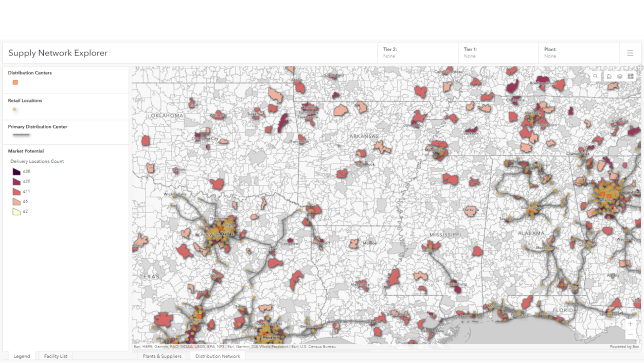Switch to the Legend tab
Screen dimensions: 644x363
pos(22,356)
